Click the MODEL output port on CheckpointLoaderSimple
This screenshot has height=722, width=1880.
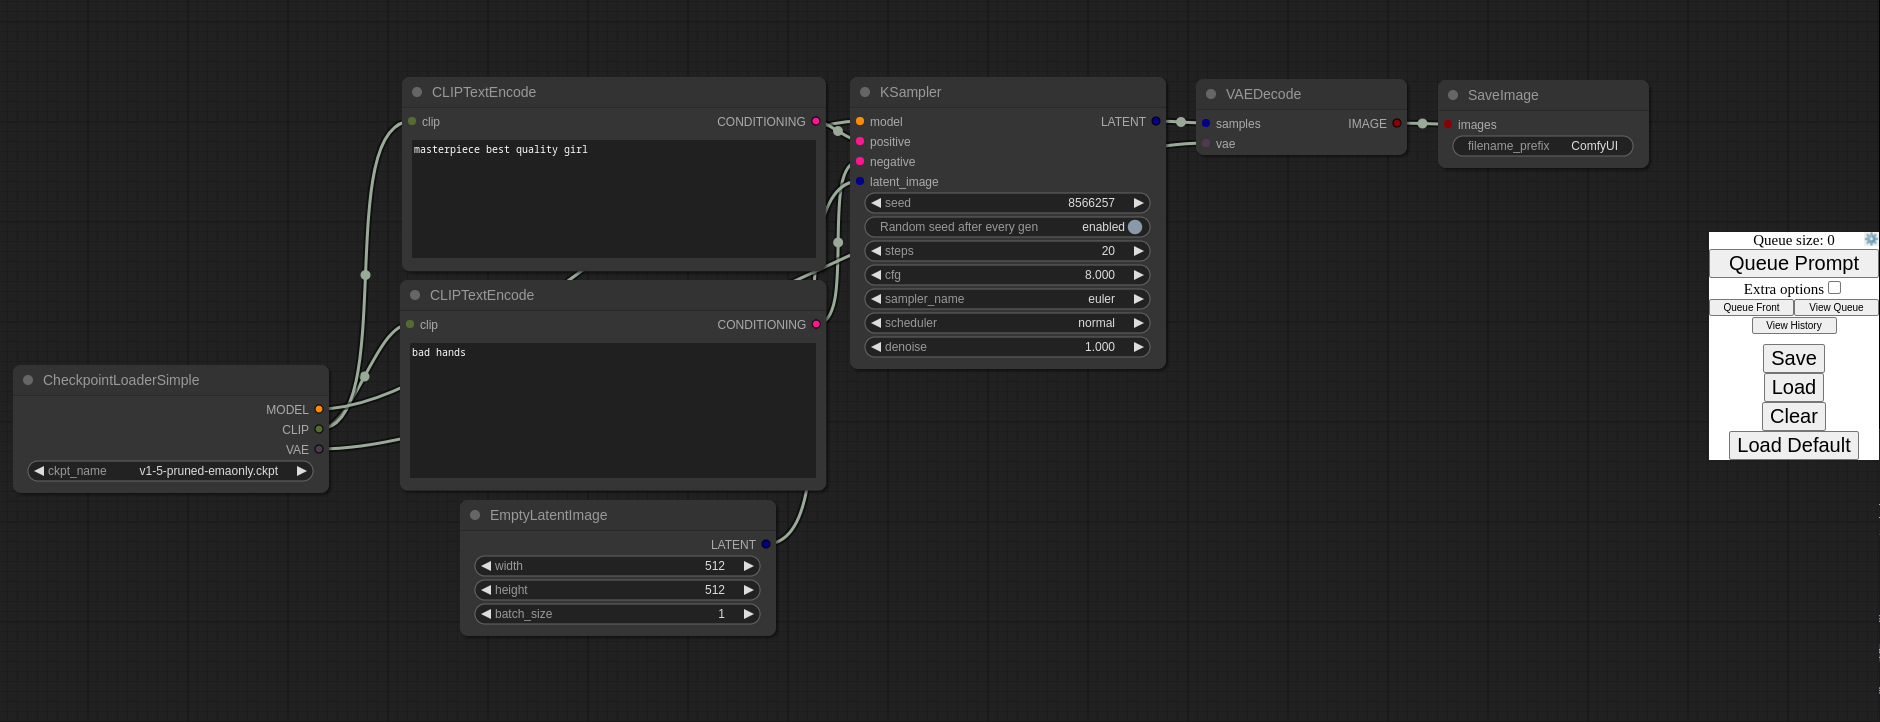(x=319, y=409)
